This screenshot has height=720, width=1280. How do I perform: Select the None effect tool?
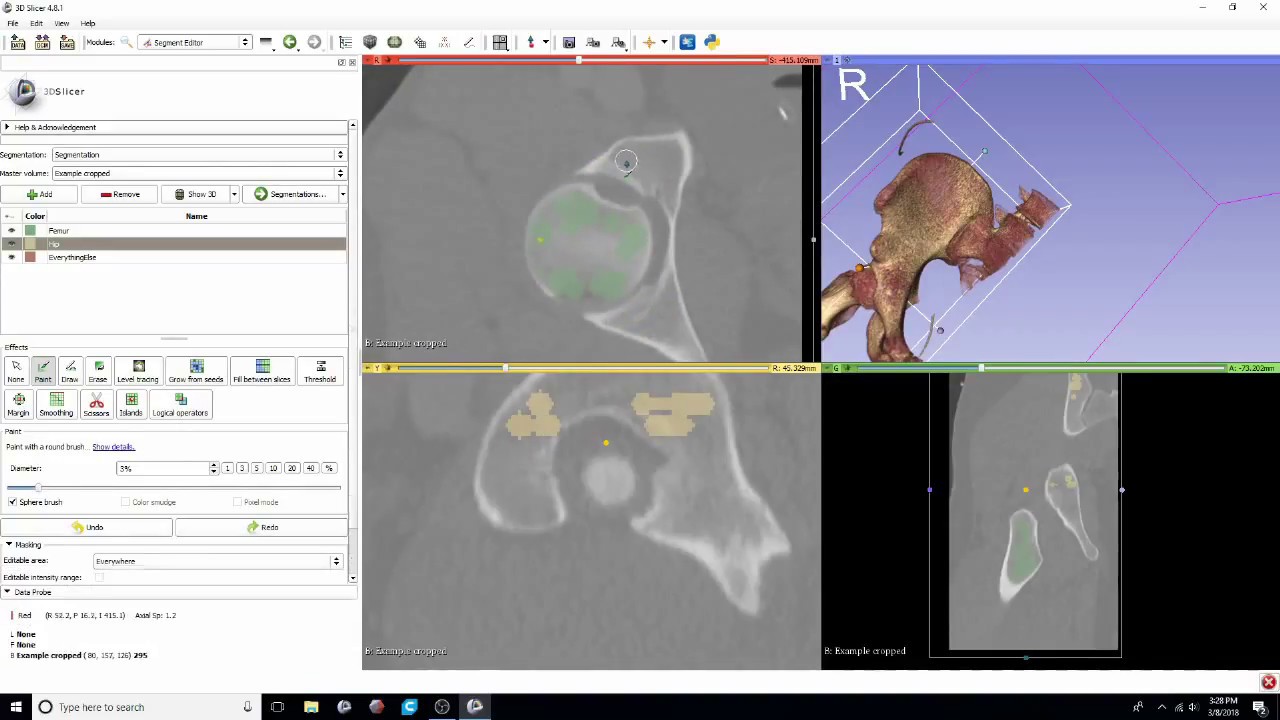[16, 372]
